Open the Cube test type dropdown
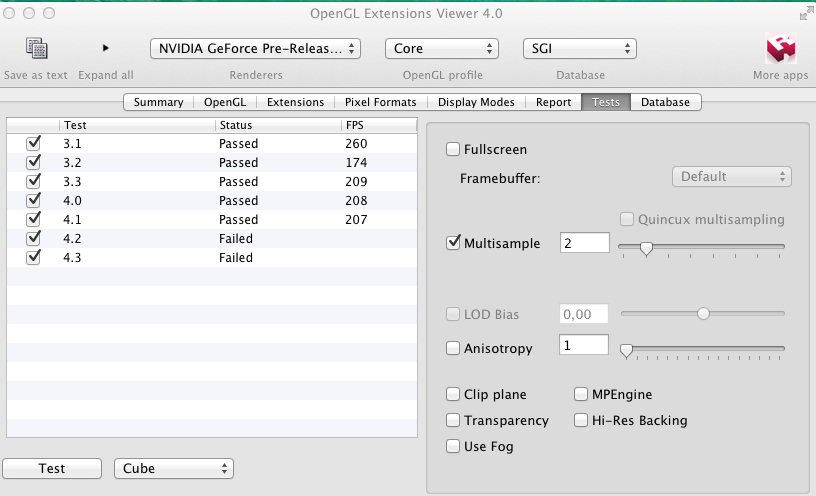816x496 pixels. pyautogui.click(x=174, y=468)
